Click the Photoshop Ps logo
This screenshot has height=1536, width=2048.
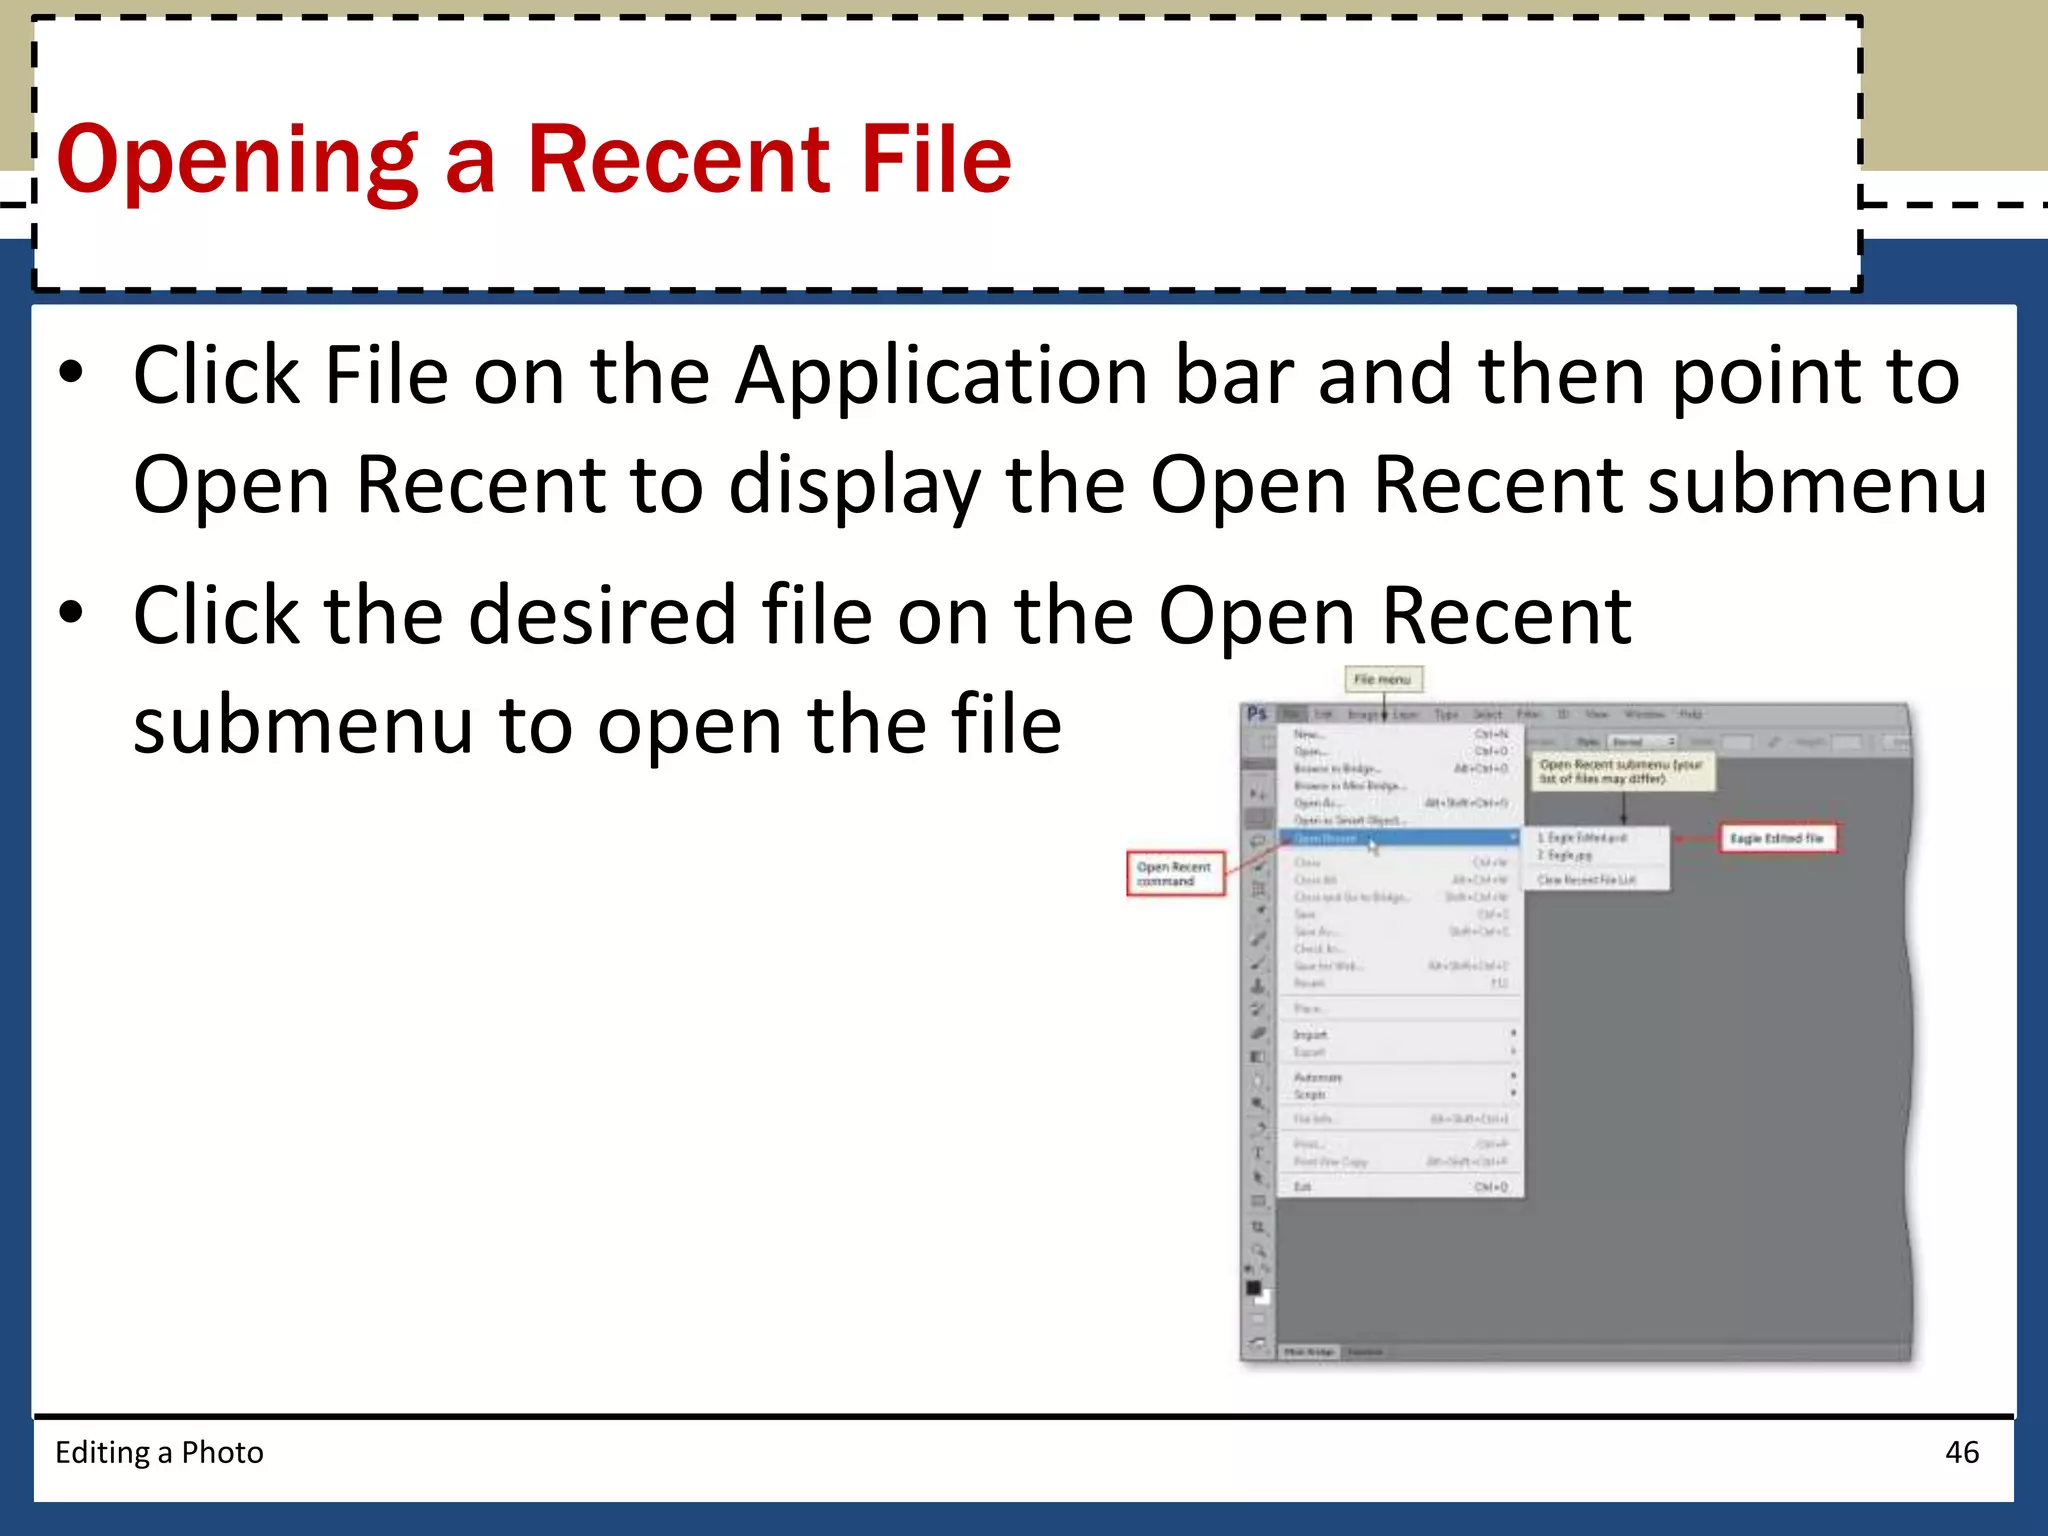pos(1257,714)
